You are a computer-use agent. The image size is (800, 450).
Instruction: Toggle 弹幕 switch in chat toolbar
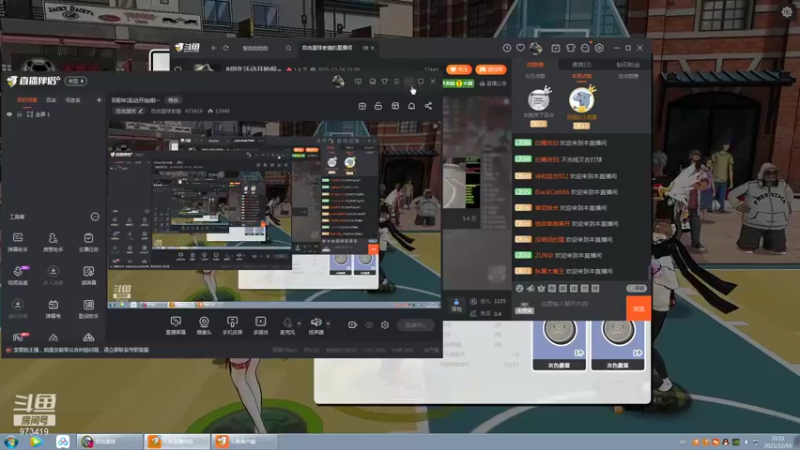tap(636, 288)
